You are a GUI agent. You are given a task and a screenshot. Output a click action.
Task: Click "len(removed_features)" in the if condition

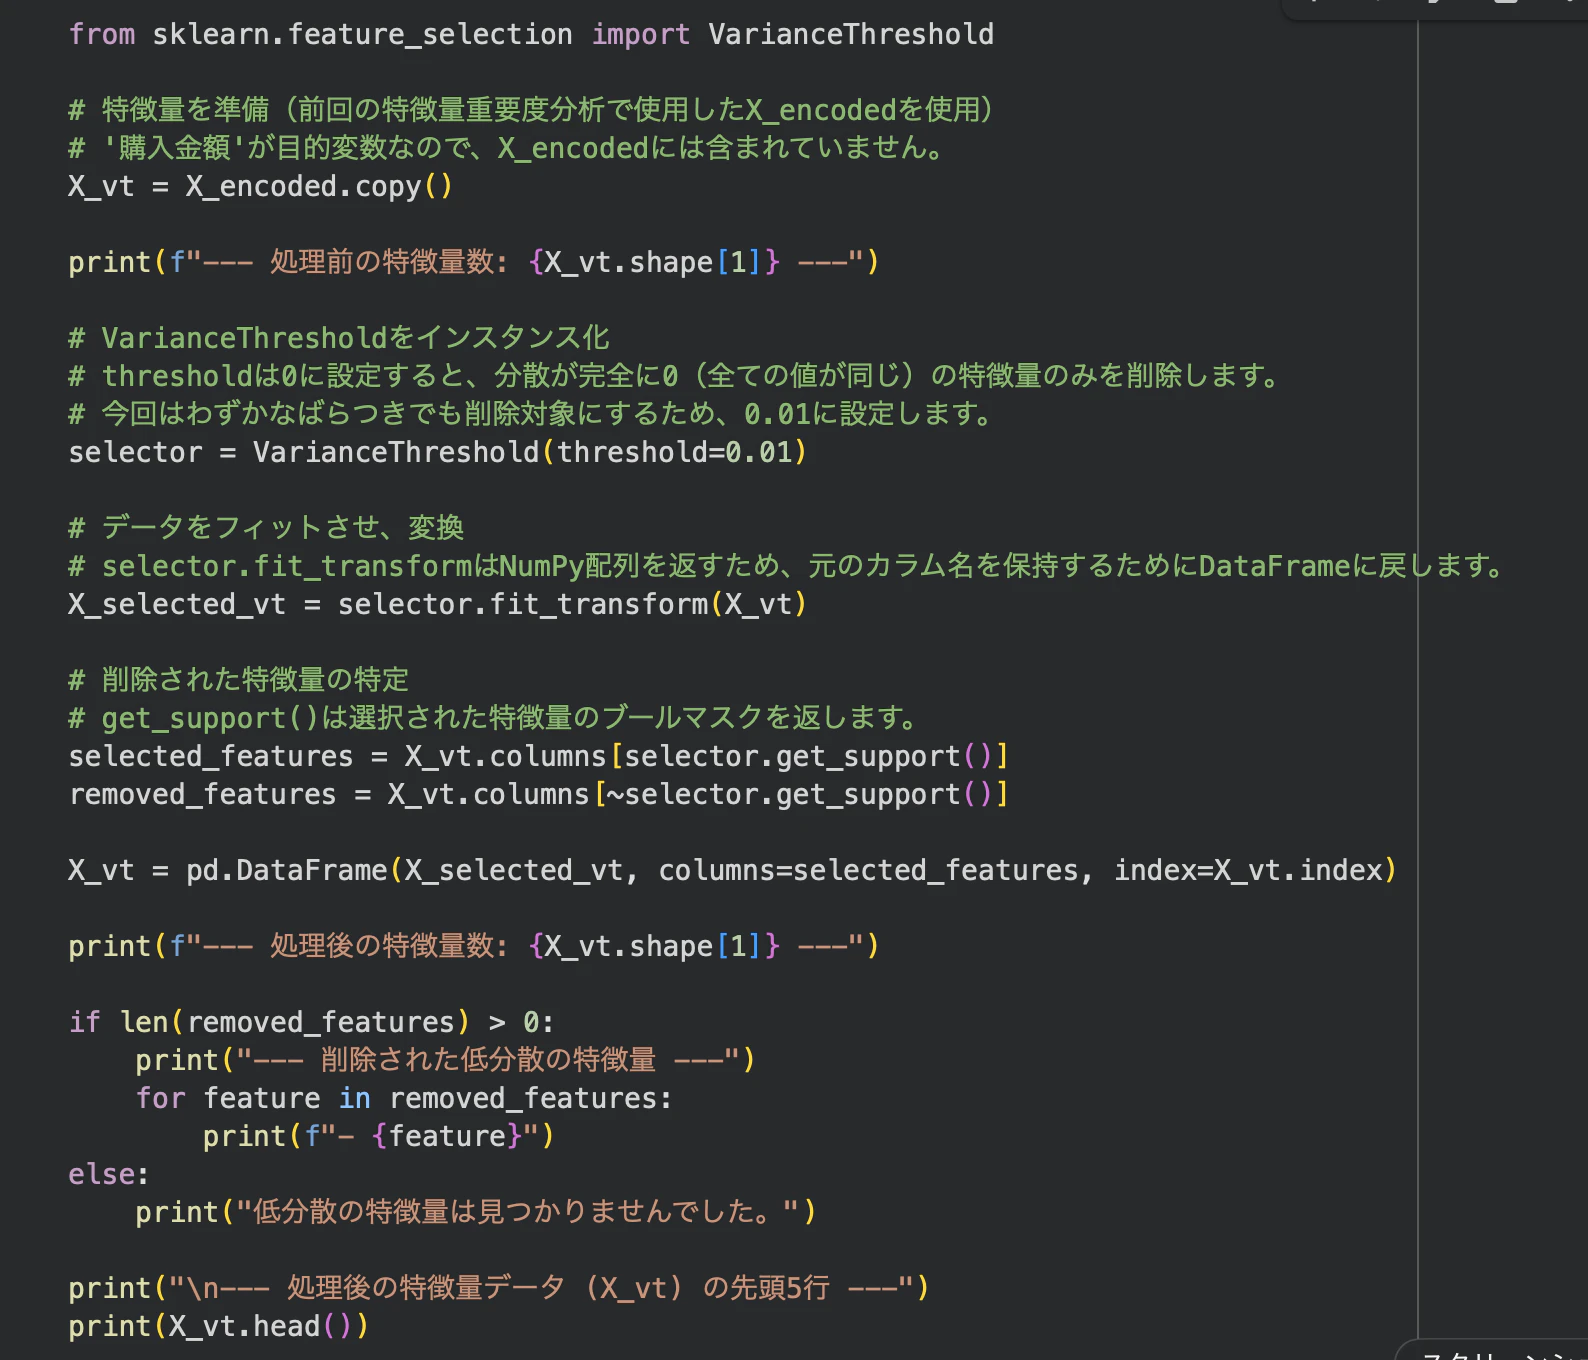click(x=295, y=1022)
